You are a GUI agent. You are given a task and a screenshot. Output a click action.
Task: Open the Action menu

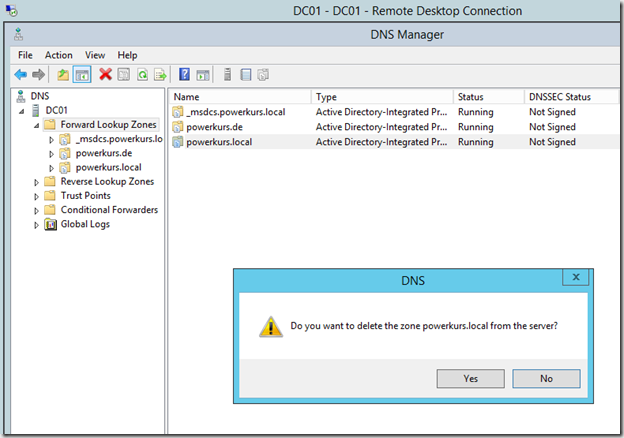(58, 55)
